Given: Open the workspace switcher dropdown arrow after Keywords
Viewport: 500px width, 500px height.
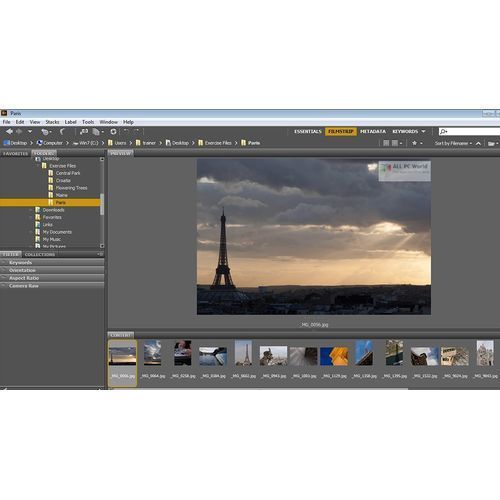Looking at the screenshot, I should tap(423, 131).
